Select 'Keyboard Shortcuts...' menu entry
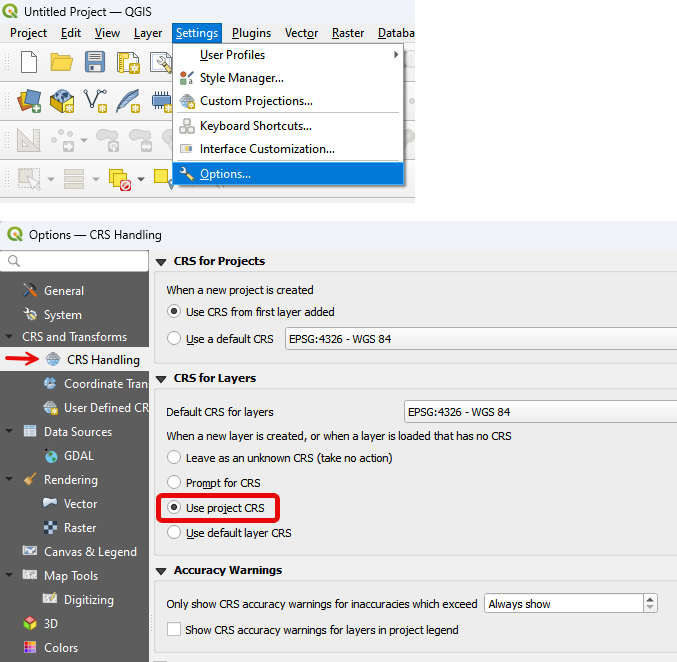677x662 pixels. pos(255,126)
